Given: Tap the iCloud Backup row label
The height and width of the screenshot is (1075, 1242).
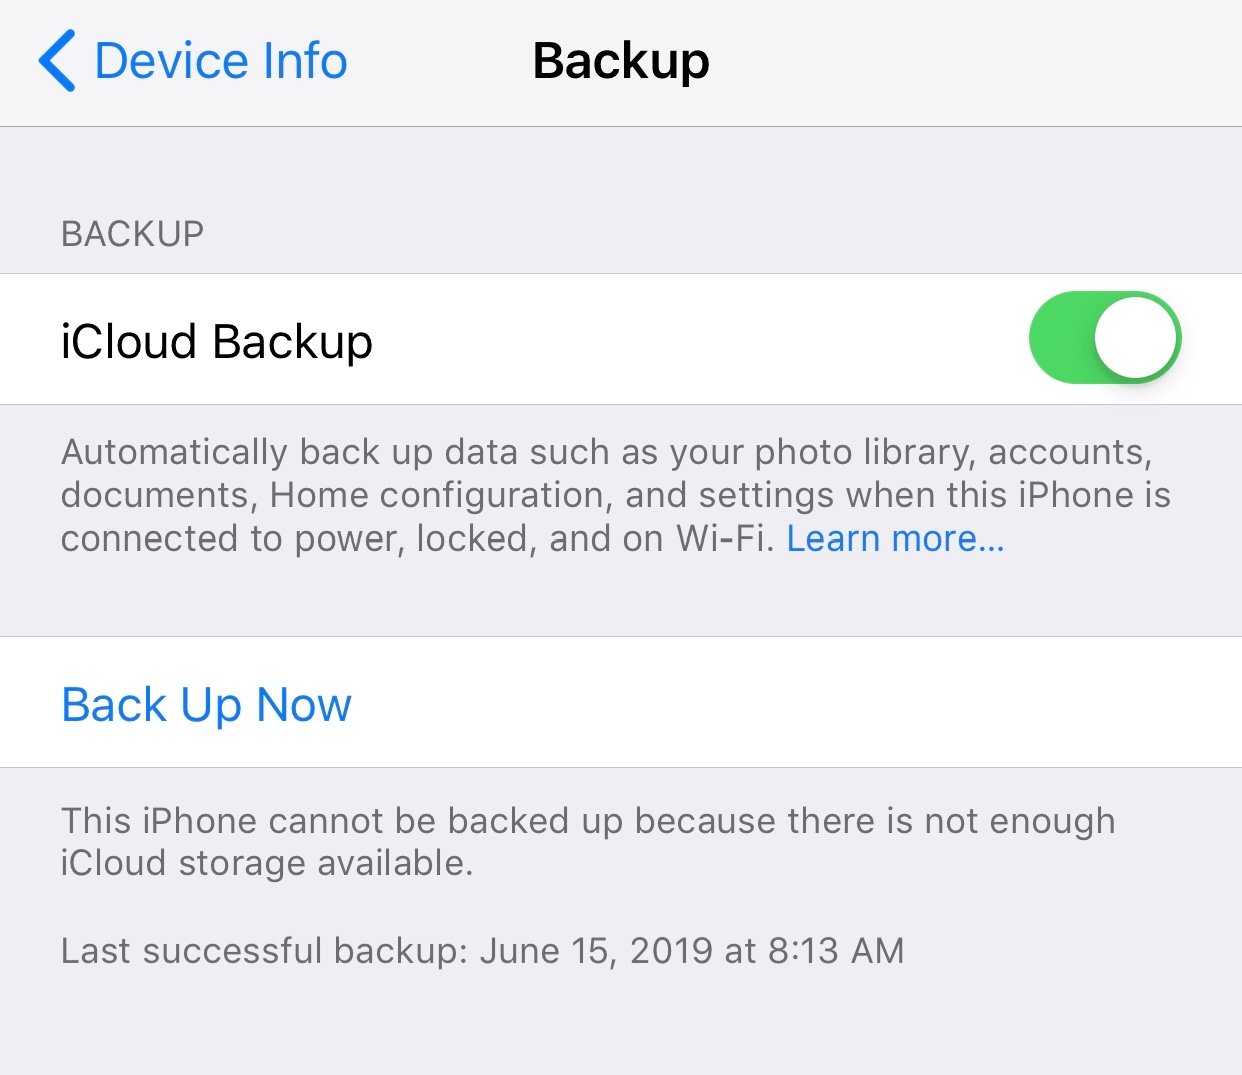Looking at the screenshot, I should click(x=217, y=341).
